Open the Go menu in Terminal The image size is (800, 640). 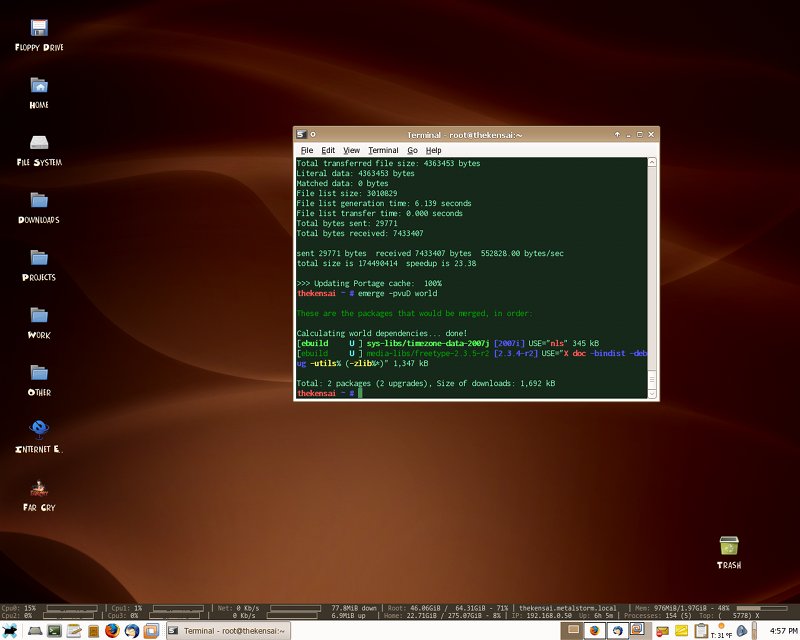(x=412, y=150)
